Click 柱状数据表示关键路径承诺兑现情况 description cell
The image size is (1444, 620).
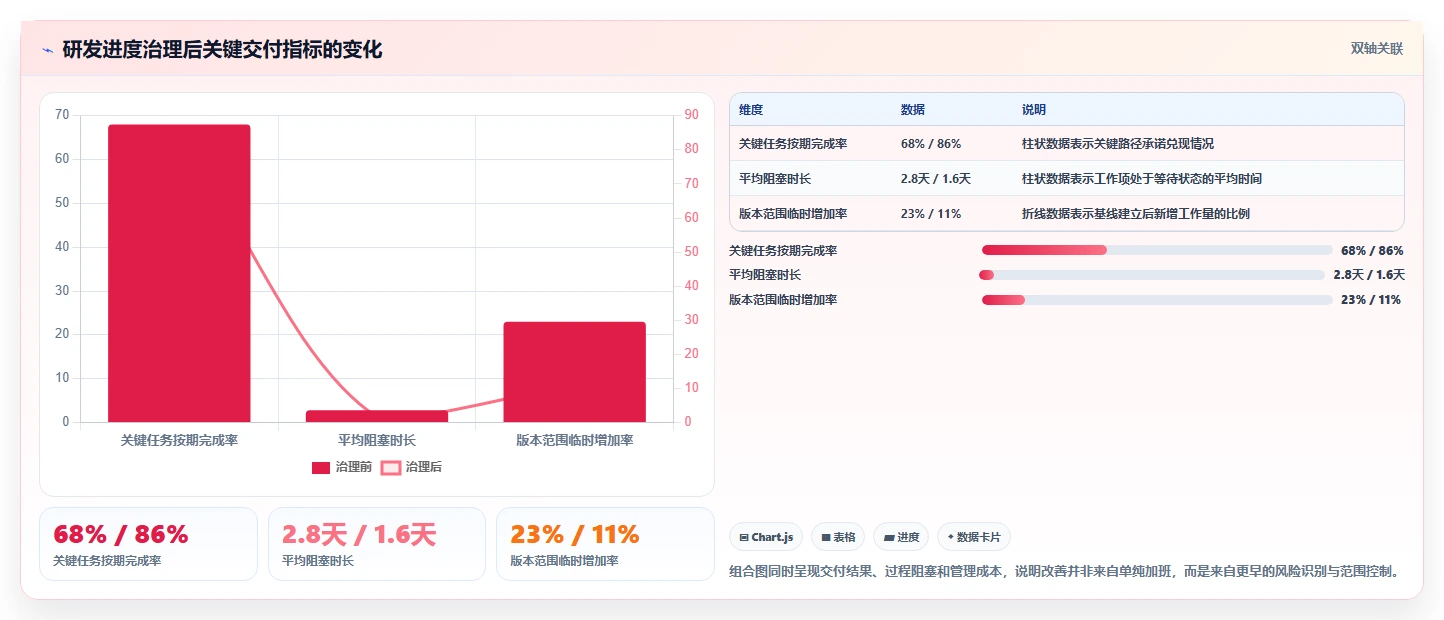pyautogui.click(x=1117, y=144)
